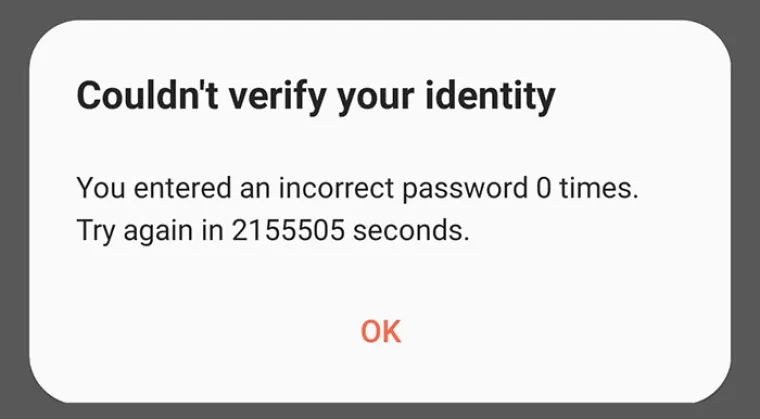Screen dimensions: 760x419
Task: Click the "0 times" text
Action: point(584,188)
